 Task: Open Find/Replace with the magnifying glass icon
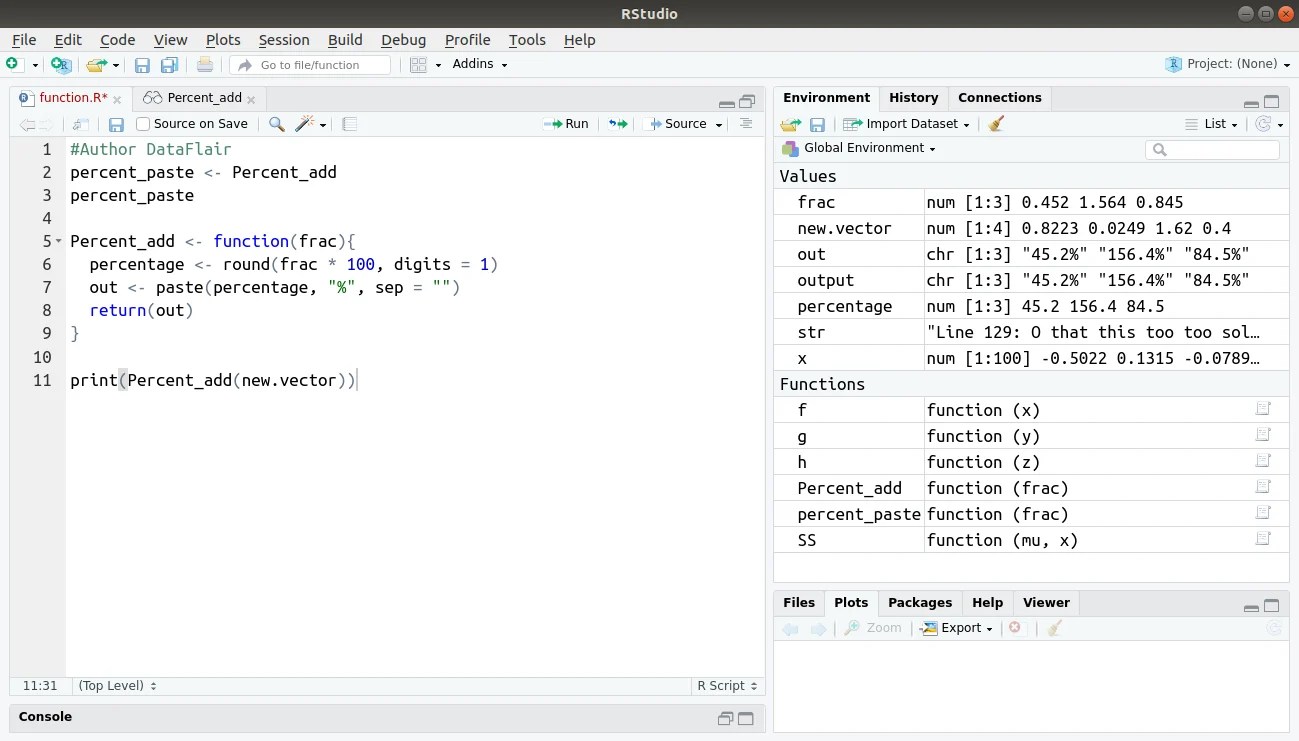(x=276, y=123)
